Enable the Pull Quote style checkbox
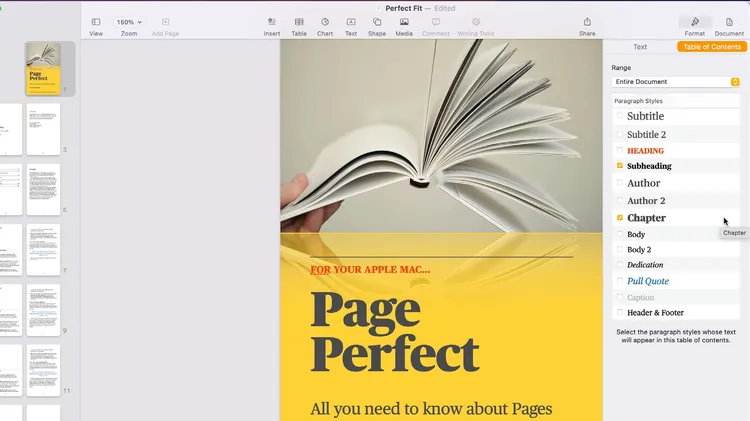 coord(620,281)
